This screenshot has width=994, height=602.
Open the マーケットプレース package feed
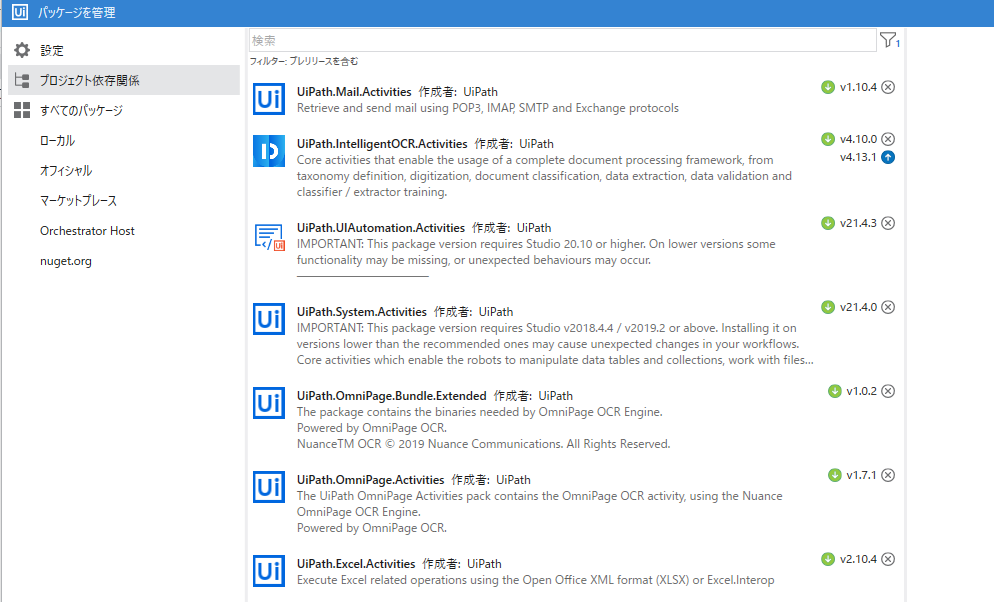click(x=79, y=201)
